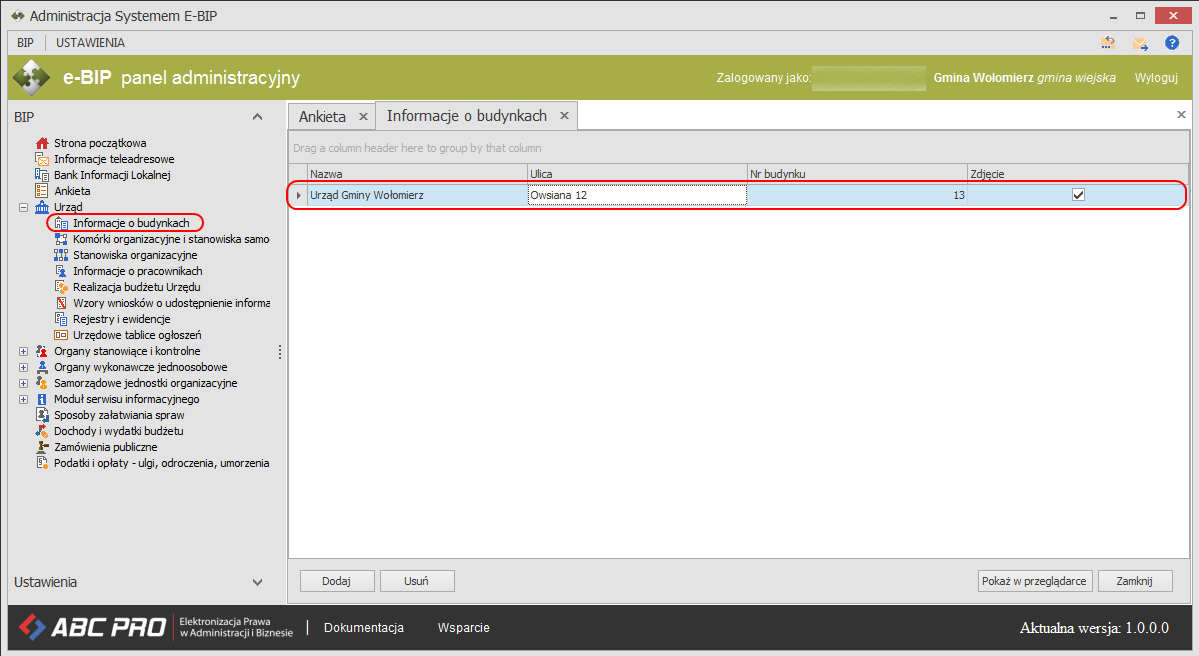Image resolution: width=1199 pixels, height=656 pixels.
Task: Collapse the Urząd tree node
Action: 23,207
